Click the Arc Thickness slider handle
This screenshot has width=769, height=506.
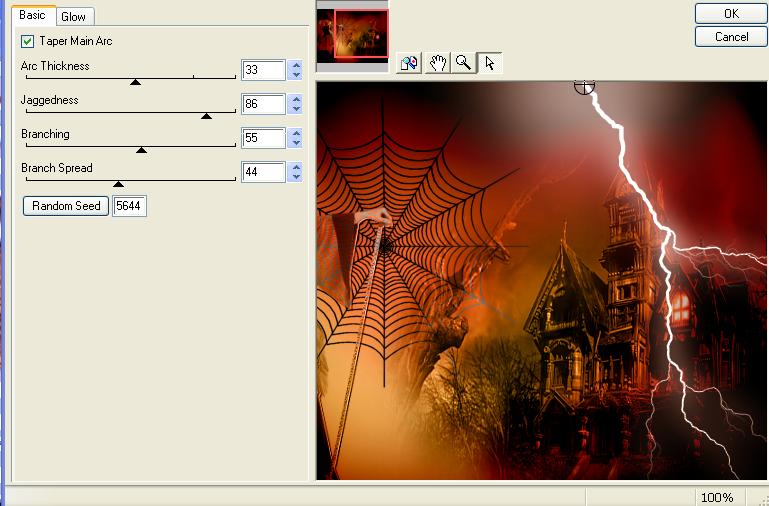click(x=135, y=82)
